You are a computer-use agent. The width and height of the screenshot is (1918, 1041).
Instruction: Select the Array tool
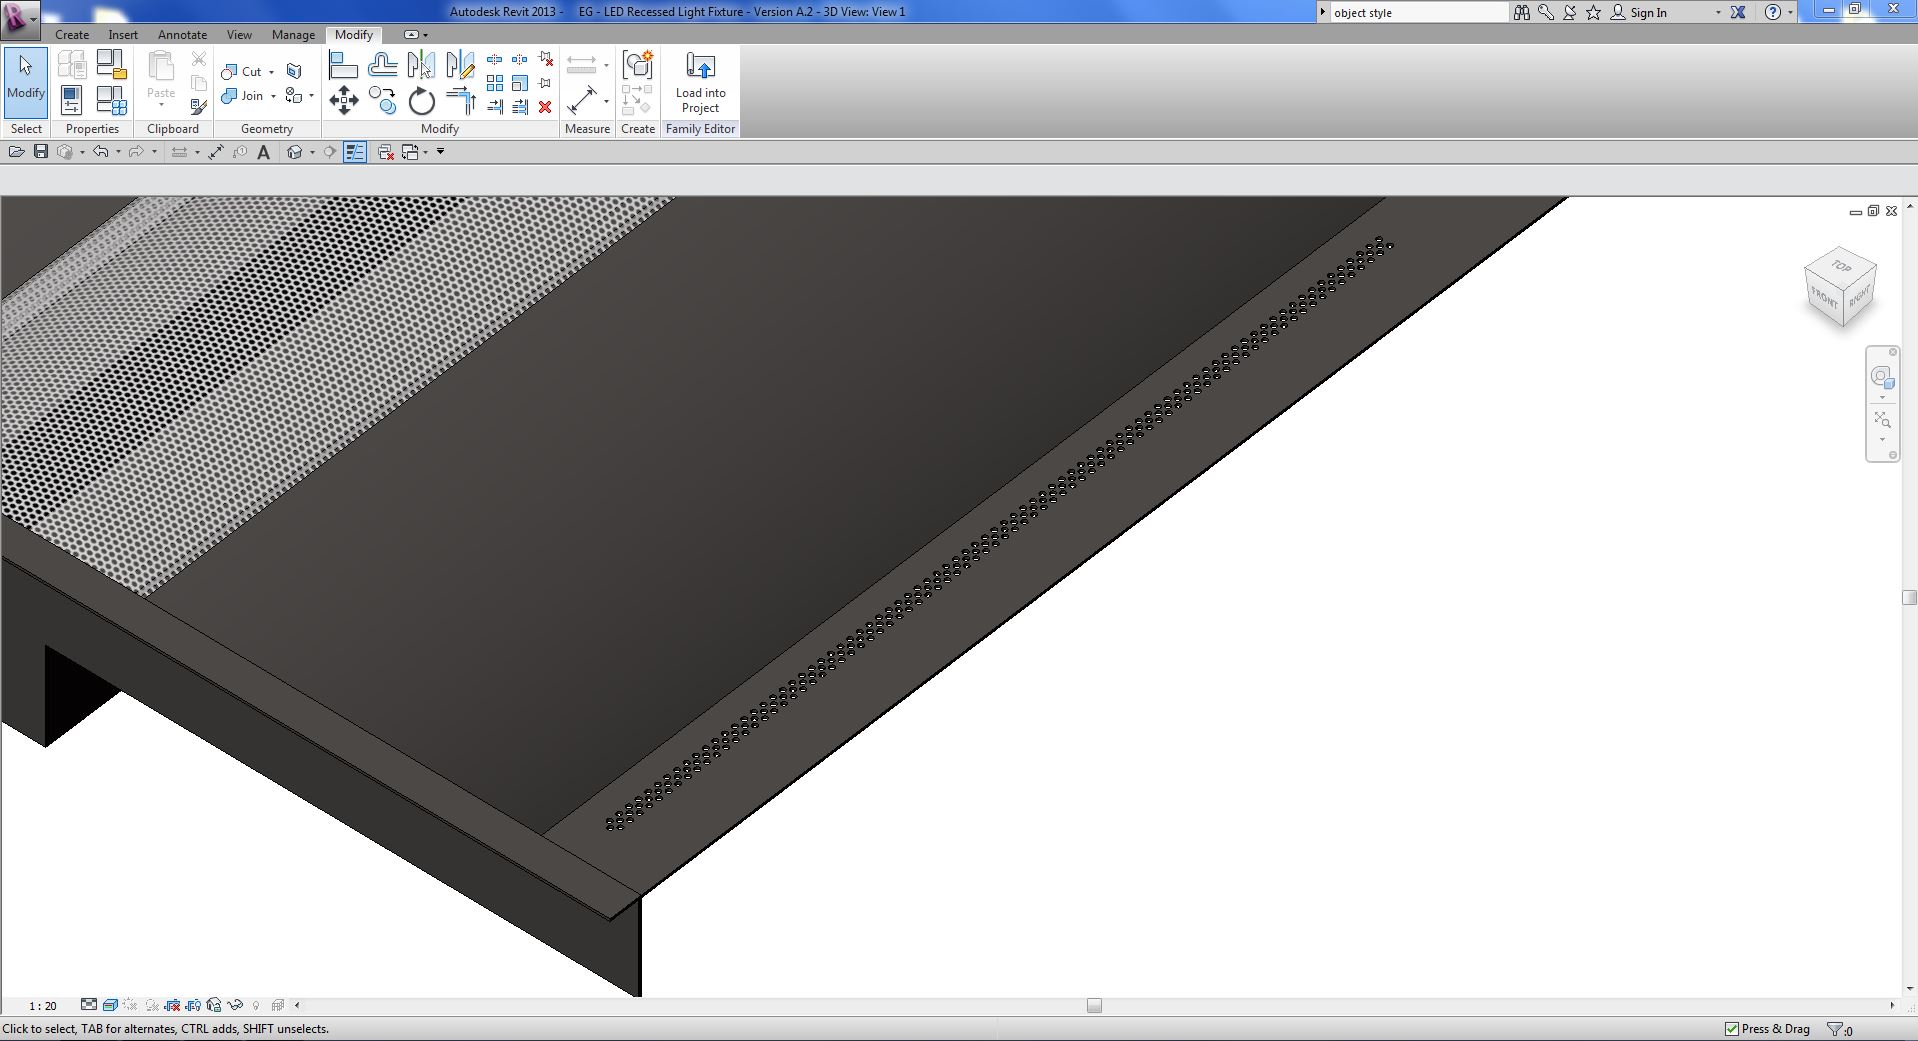tap(495, 83)
